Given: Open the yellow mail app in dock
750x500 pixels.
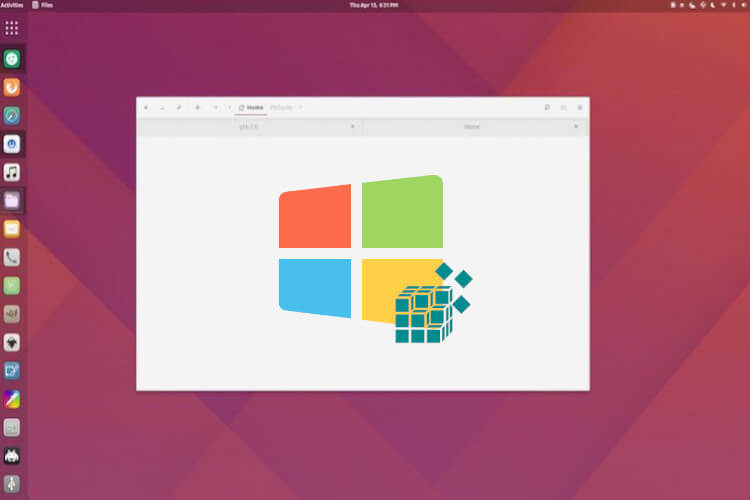Looking at the screenshot, I should pos(12,229).
